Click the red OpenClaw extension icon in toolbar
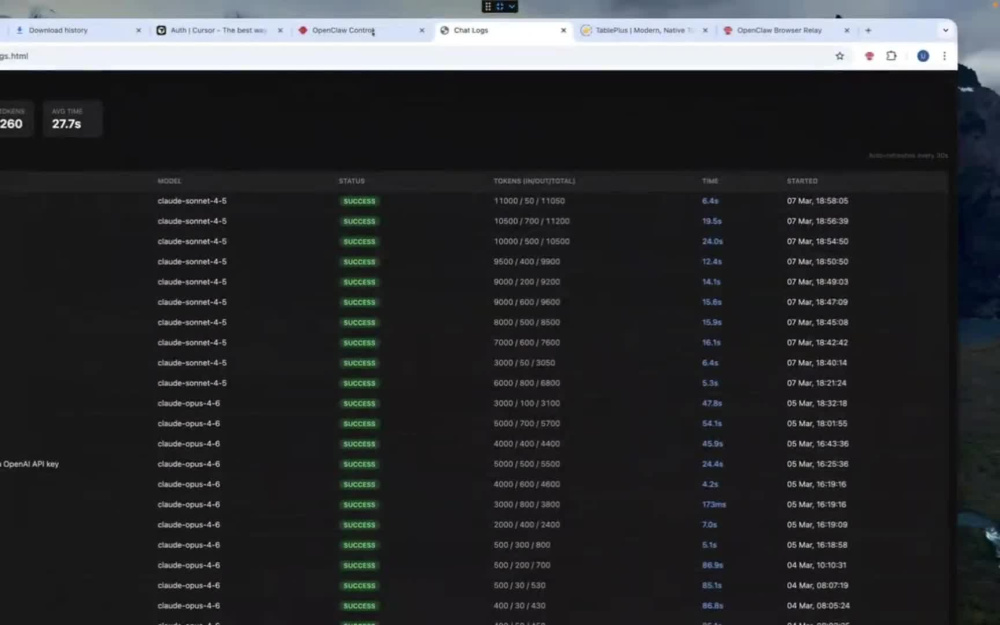Image resolution: width=1000 pixels, height=625 pixels. click(x=869, y=56)
